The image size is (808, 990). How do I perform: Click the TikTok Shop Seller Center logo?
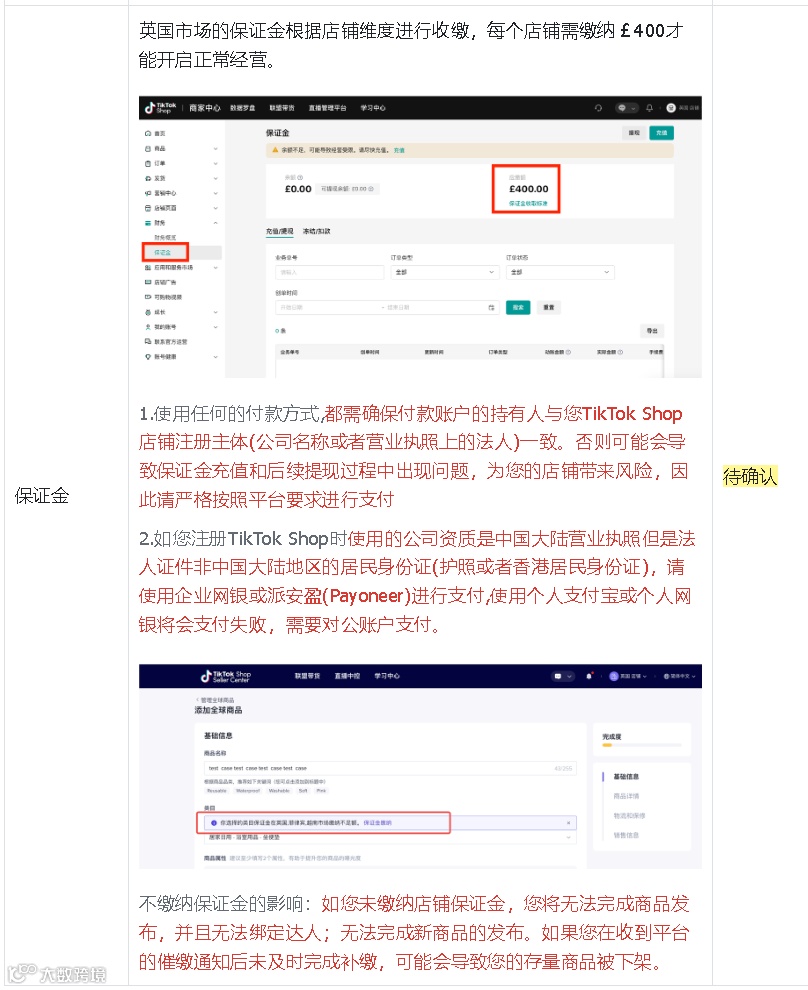point(225,676)
